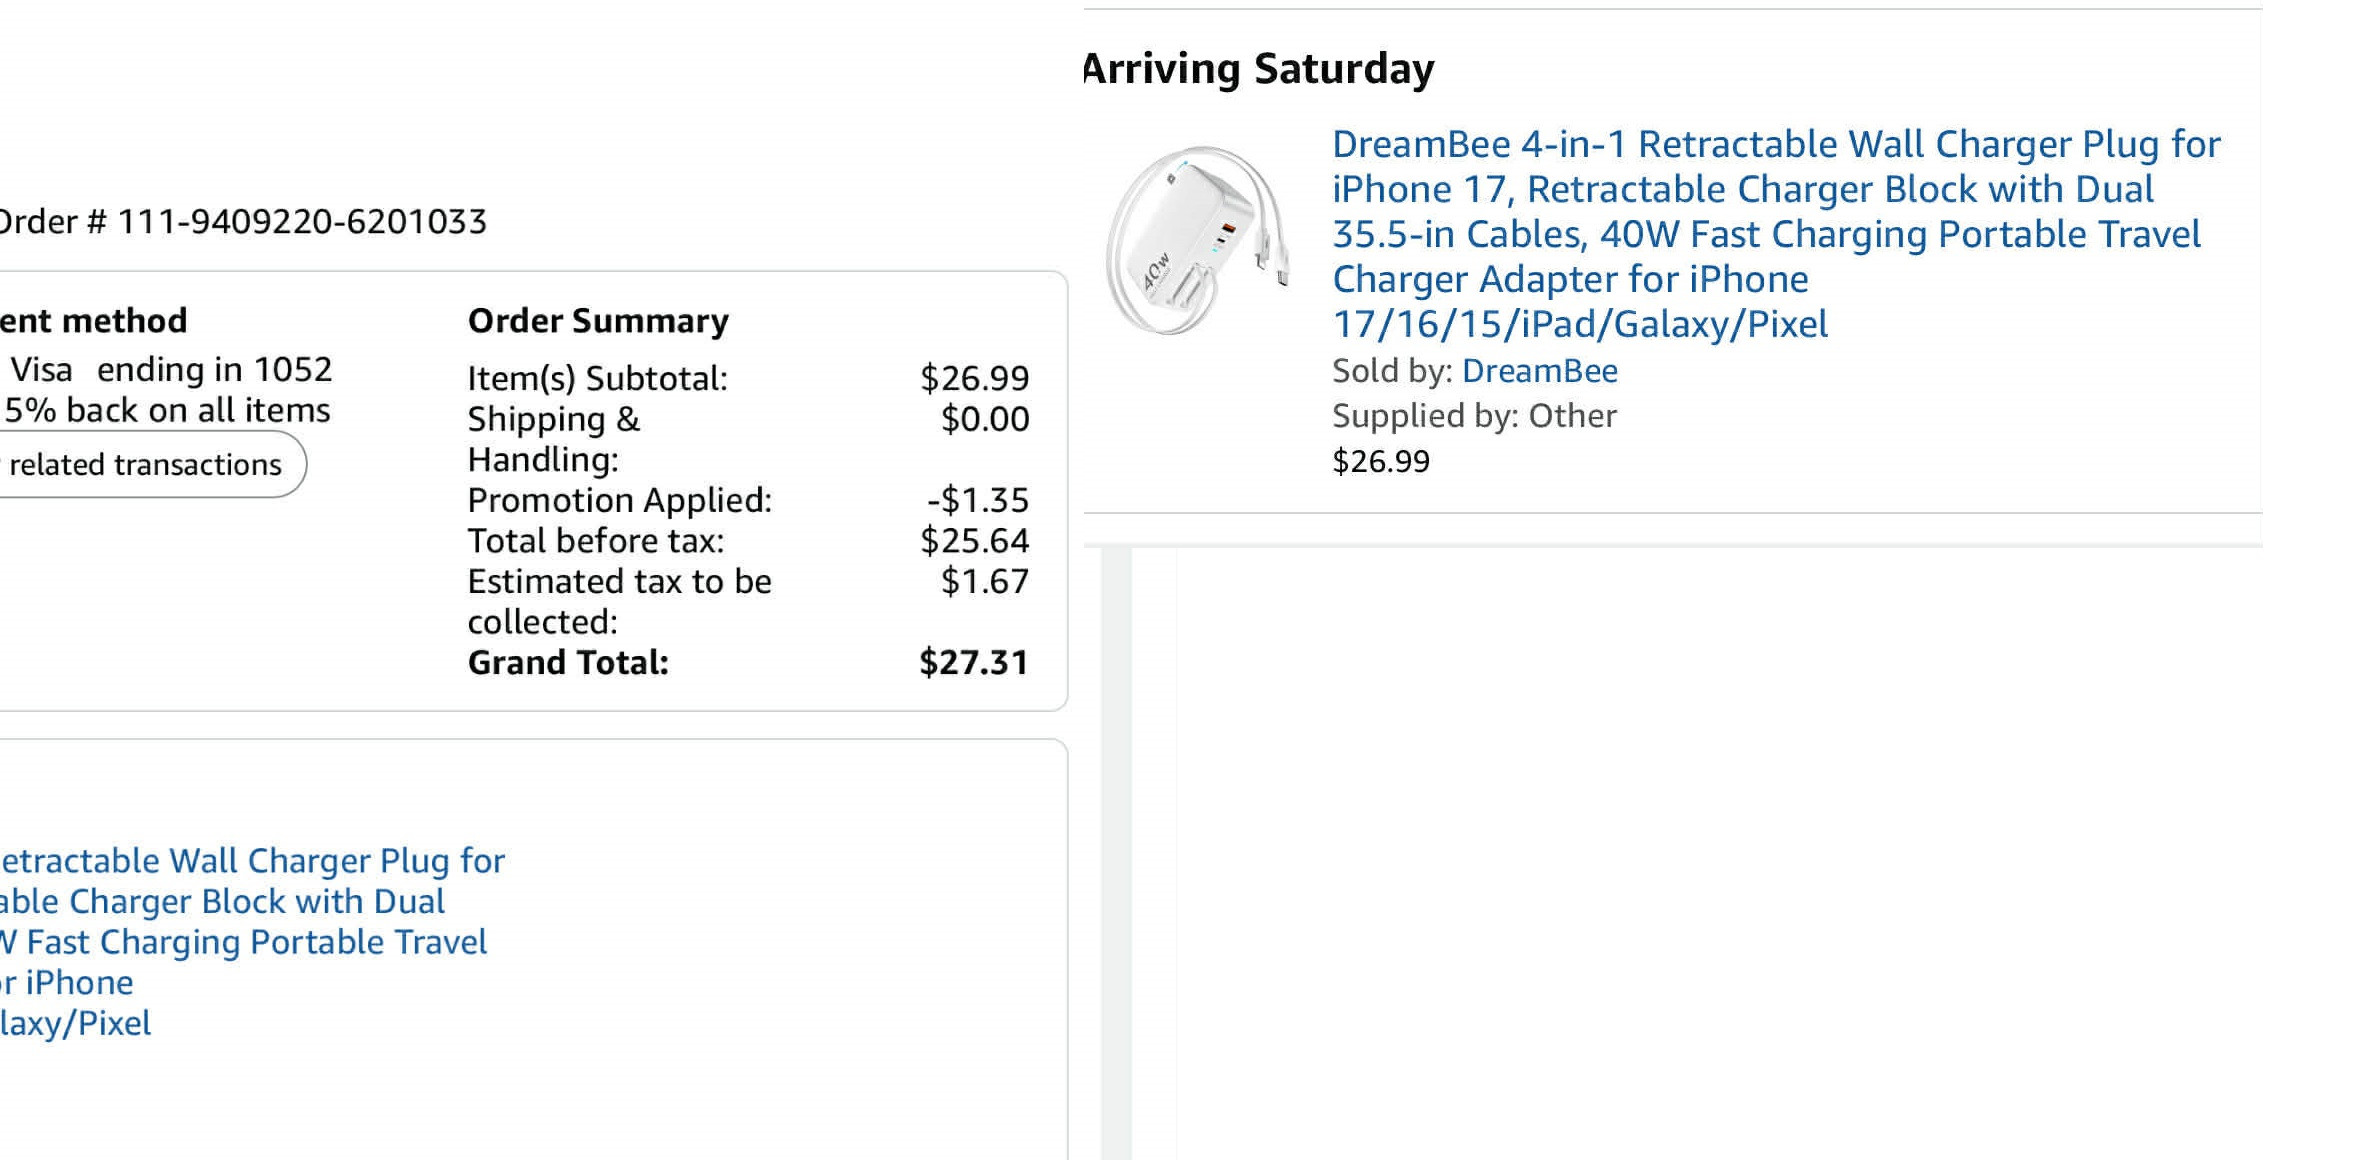
Task: Click the product price below Supplied by
Action: (1380, 462)
